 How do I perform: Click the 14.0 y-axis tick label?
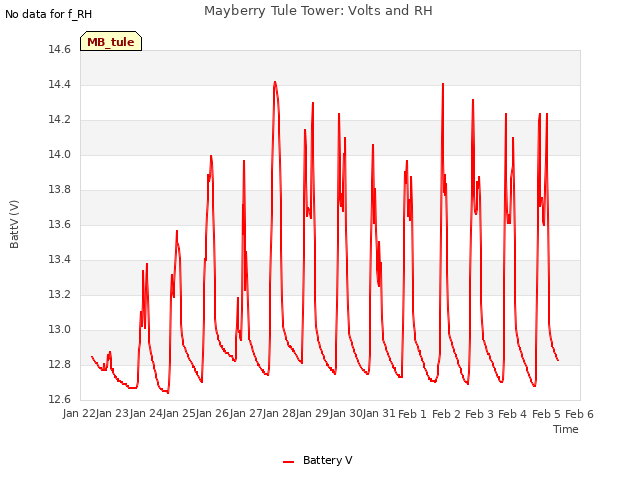point(60,155)
